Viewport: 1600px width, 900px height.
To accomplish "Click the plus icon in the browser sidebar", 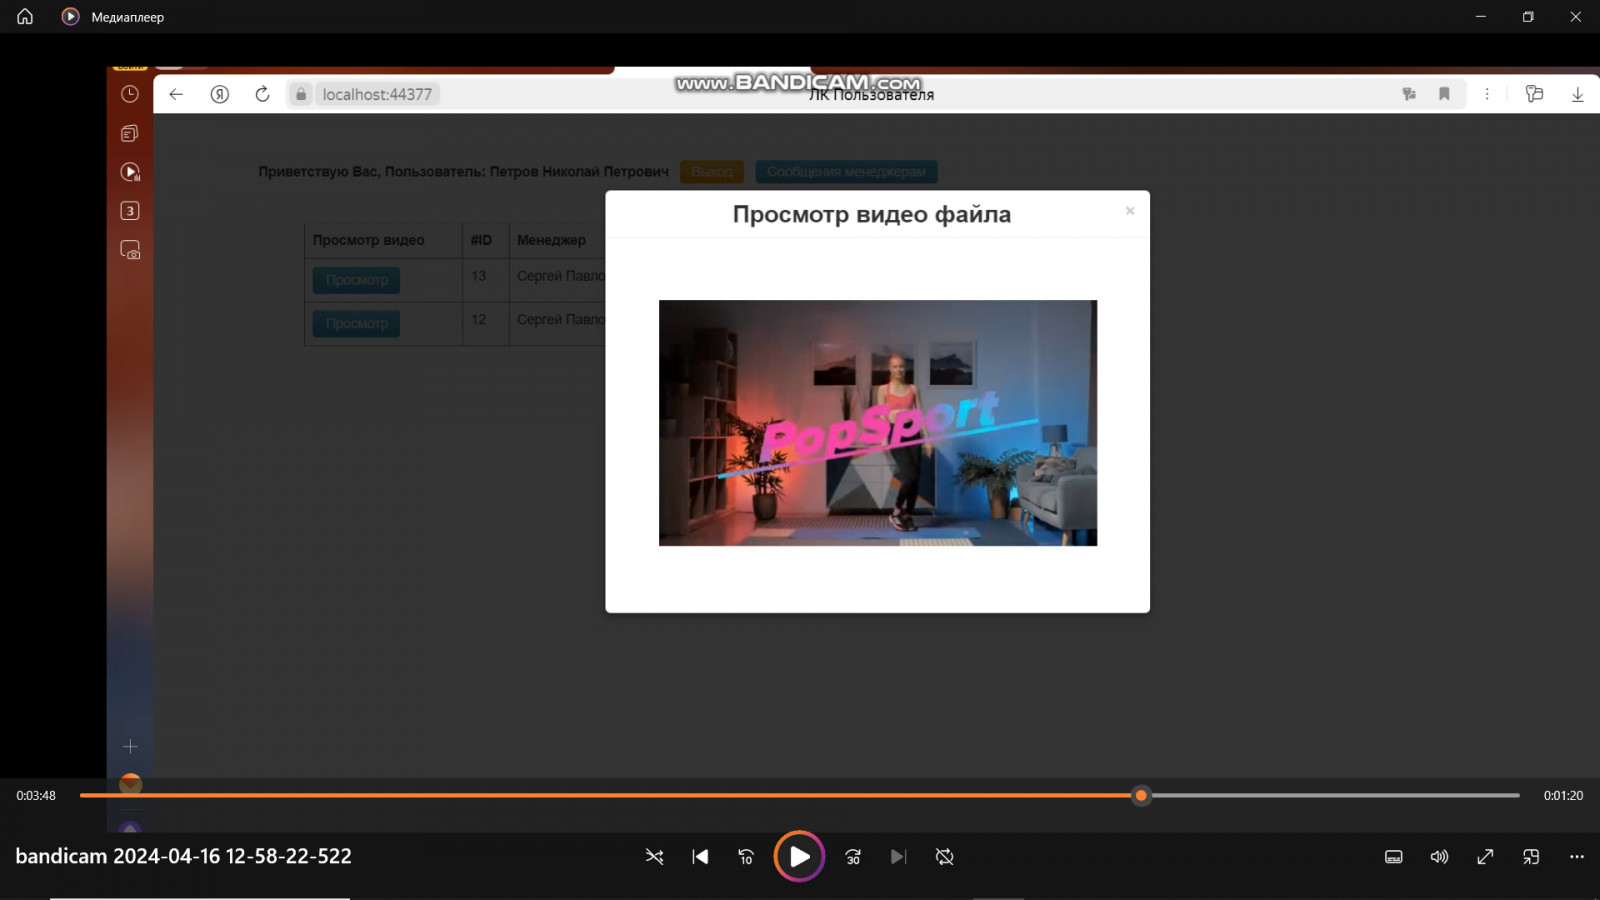I will [x=130, y=747].
